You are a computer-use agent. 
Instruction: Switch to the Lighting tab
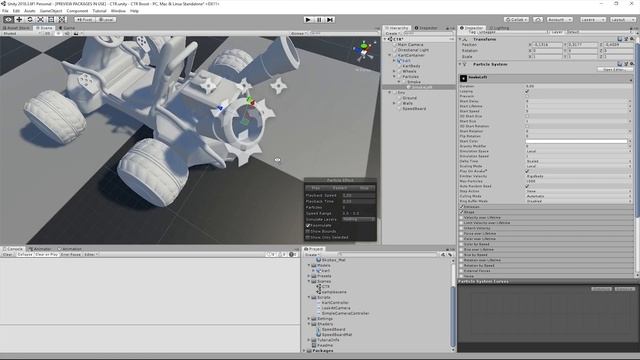pos(499,28)
